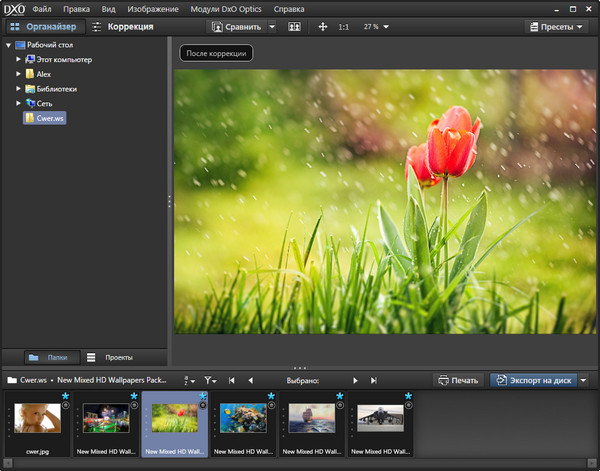Jump to first image in filmstrip
This screenshot has width=600, height=471.
[x=232, y=381]
